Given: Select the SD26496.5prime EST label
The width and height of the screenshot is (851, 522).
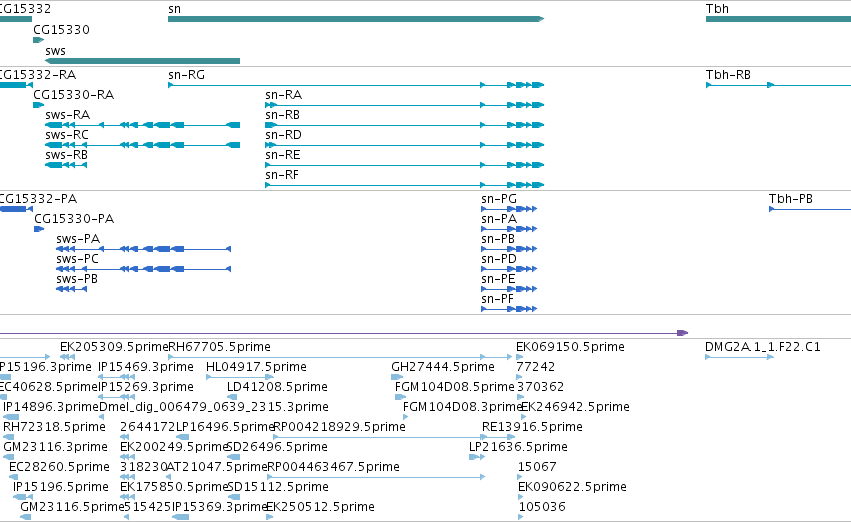Looking at the screenshot, I should pyautogui.click(x=277, y=447).
